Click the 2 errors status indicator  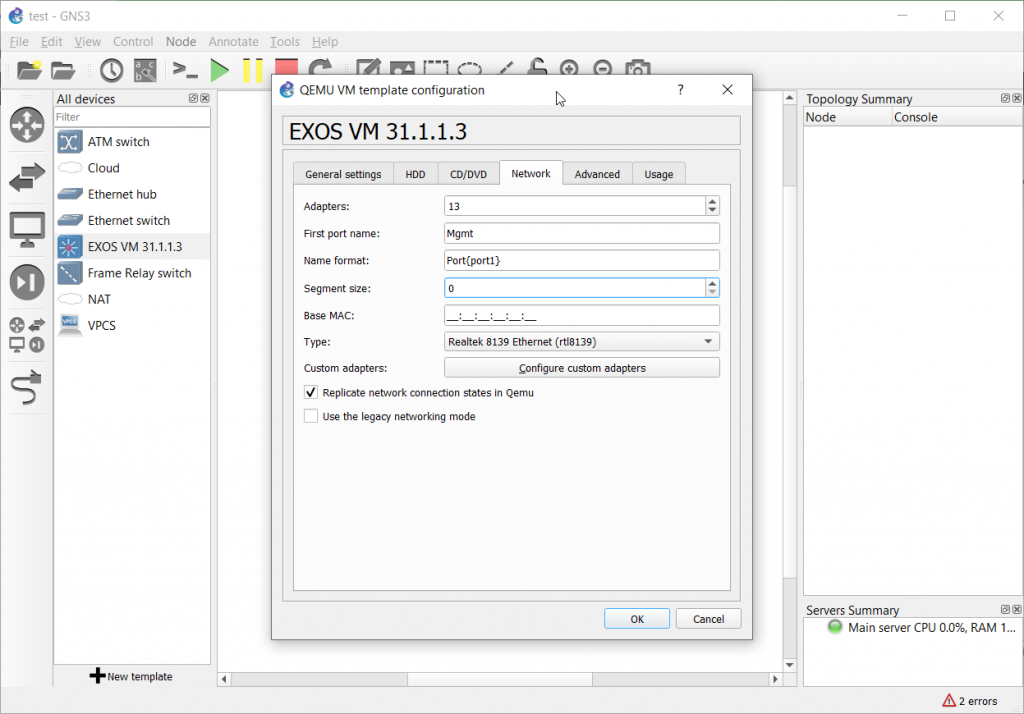pyautogui.click(x=970, y=701)
